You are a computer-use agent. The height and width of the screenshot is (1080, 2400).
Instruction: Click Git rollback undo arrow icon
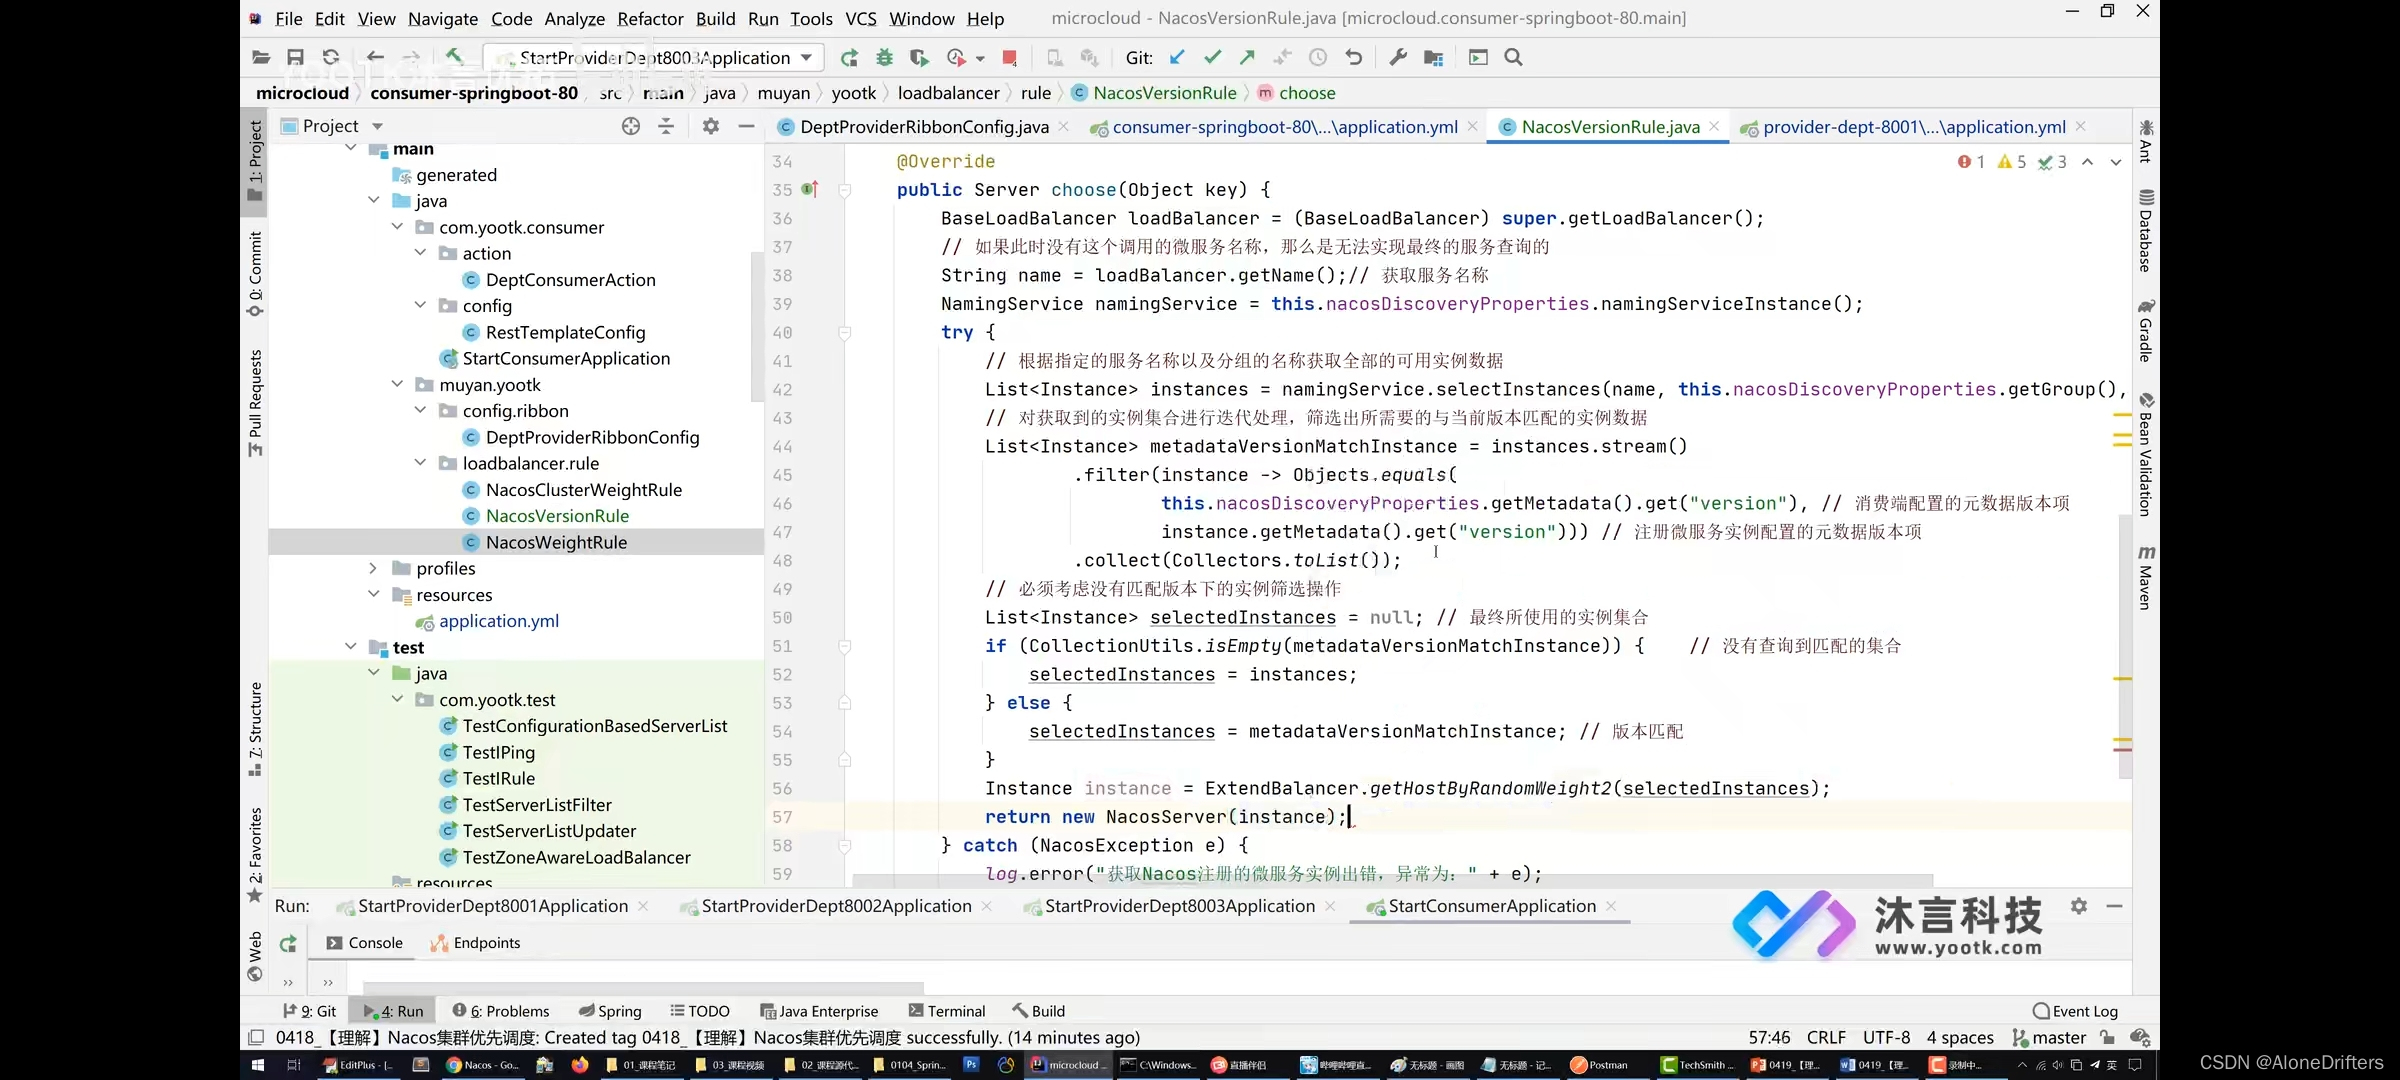[1353, 58]
